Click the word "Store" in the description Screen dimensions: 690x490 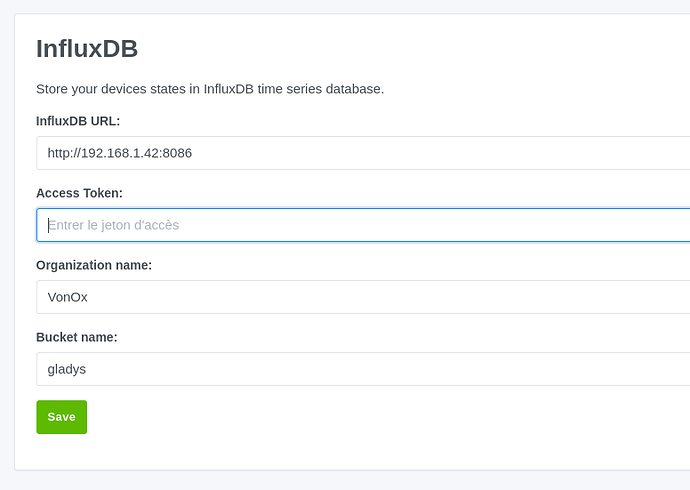(x=54, y=89)
